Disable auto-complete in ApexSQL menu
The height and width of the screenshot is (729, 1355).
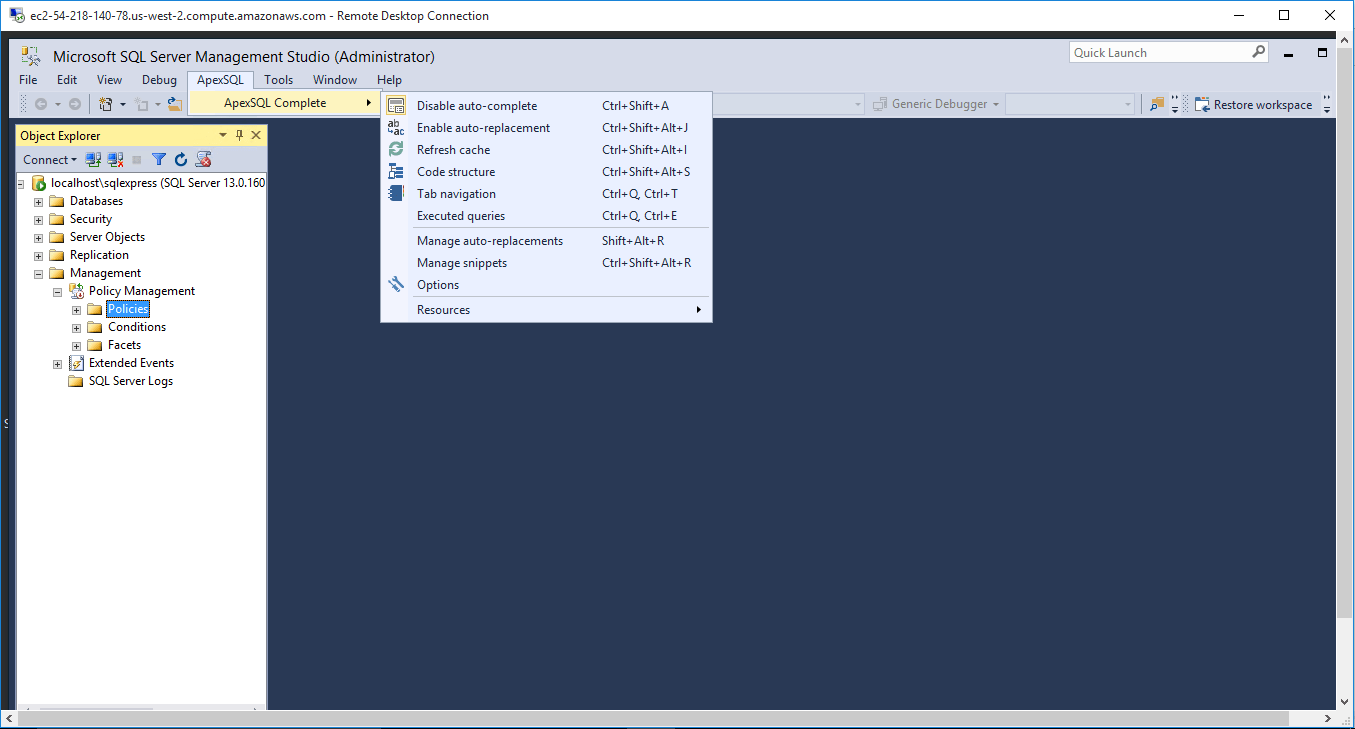click(x=476, y=106)
